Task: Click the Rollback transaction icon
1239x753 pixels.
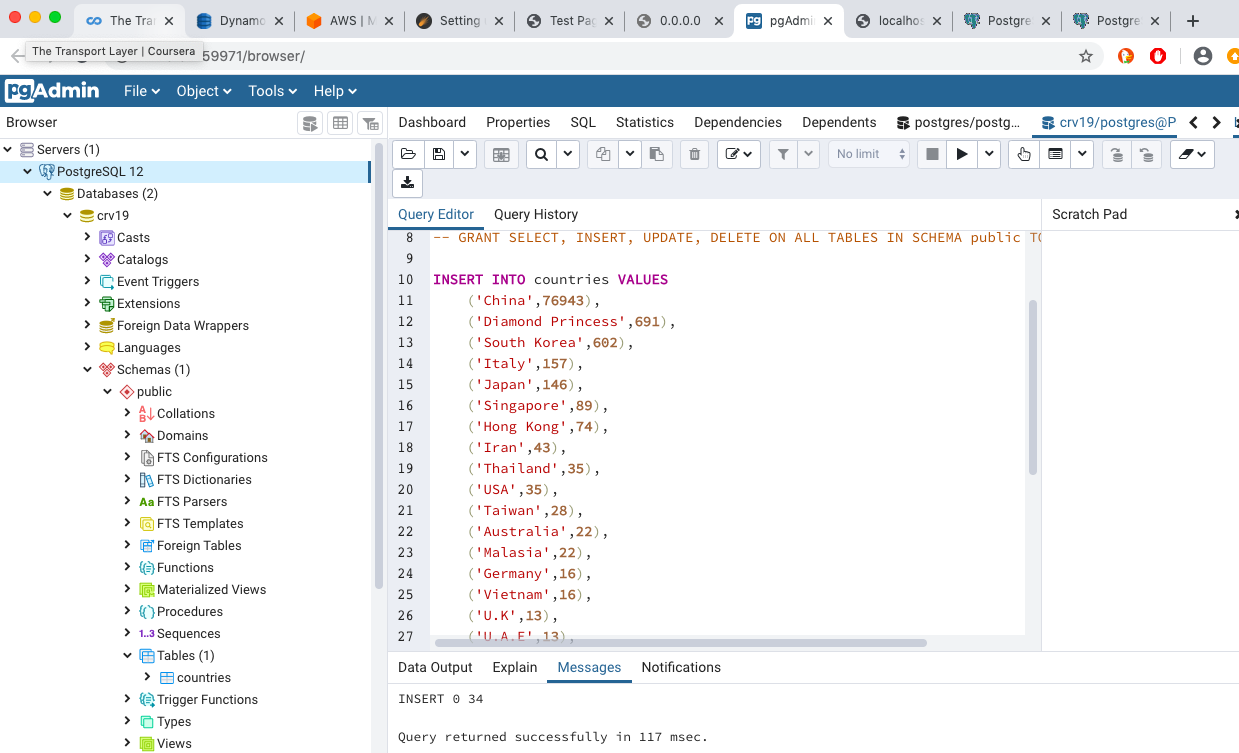Action: tap(1147, 154)
